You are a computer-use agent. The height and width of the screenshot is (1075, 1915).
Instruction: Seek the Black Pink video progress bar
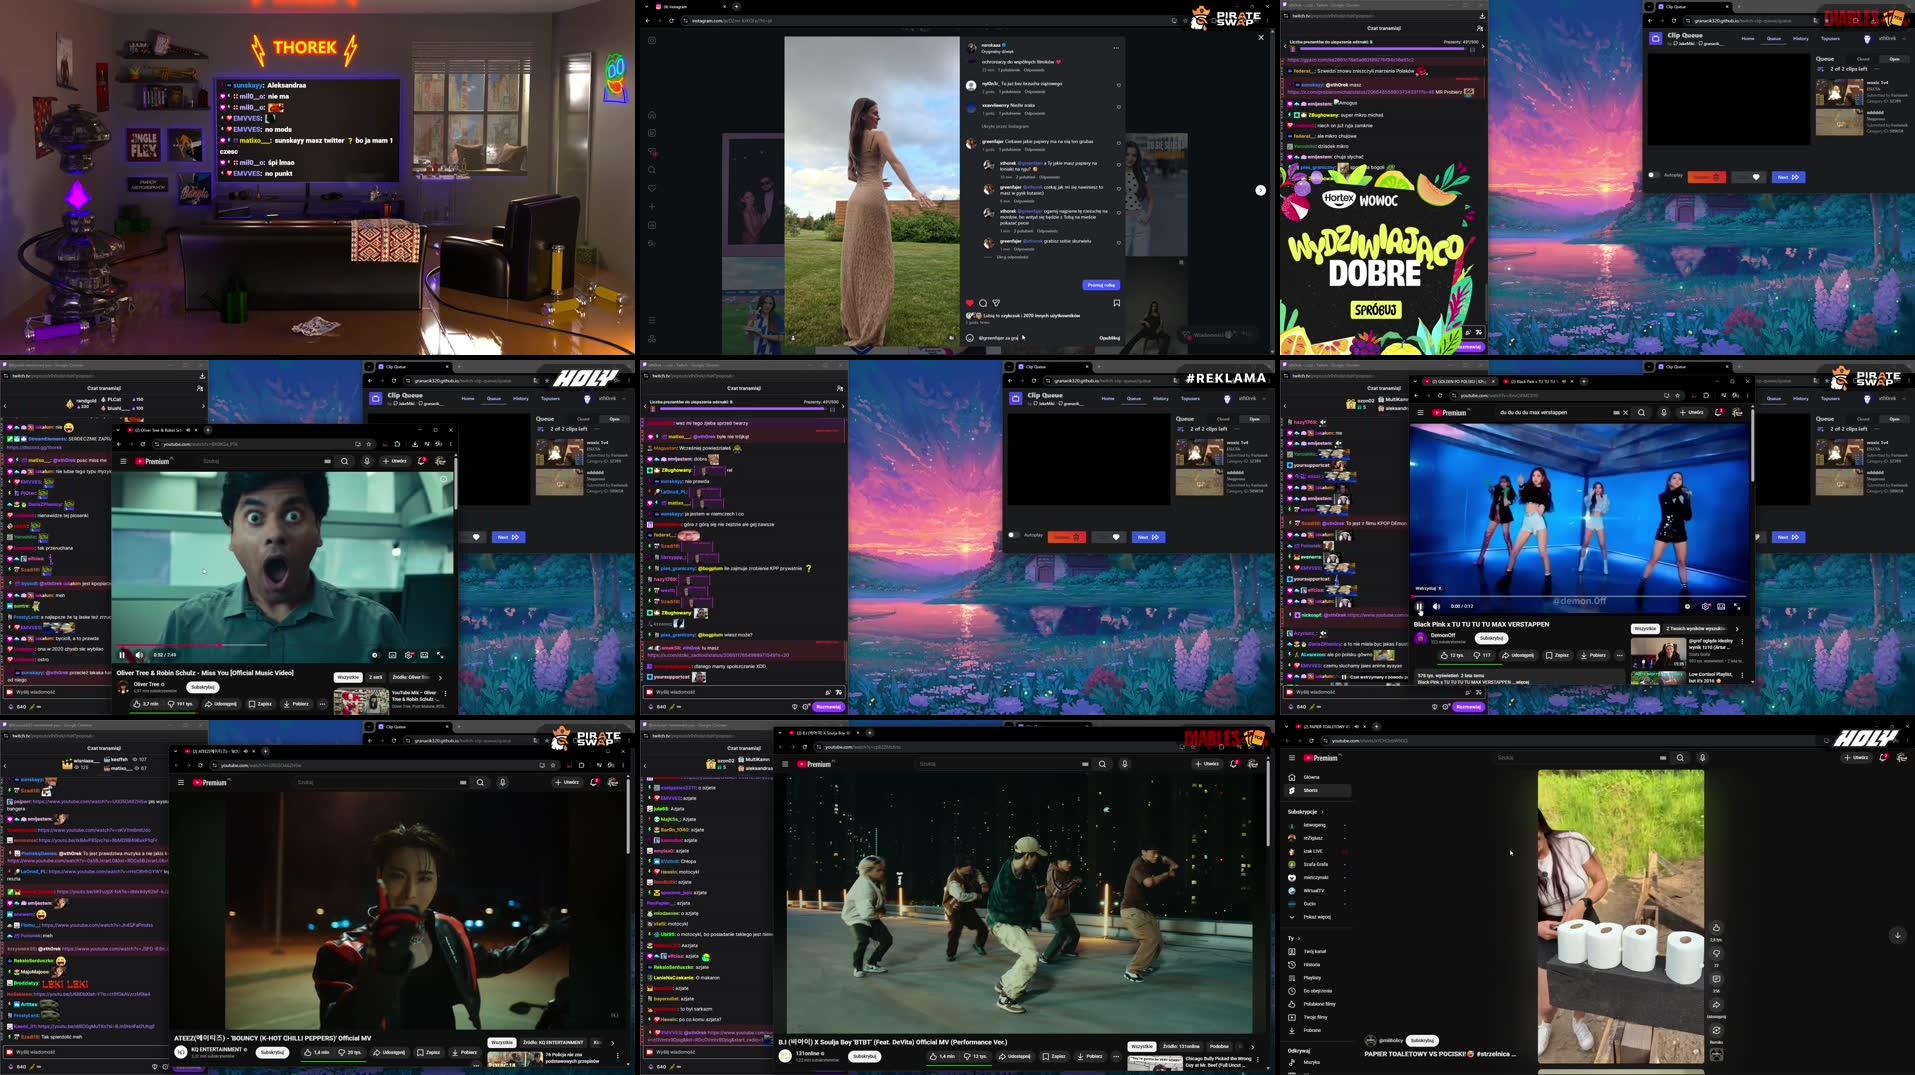click(x=1580, y=596)
